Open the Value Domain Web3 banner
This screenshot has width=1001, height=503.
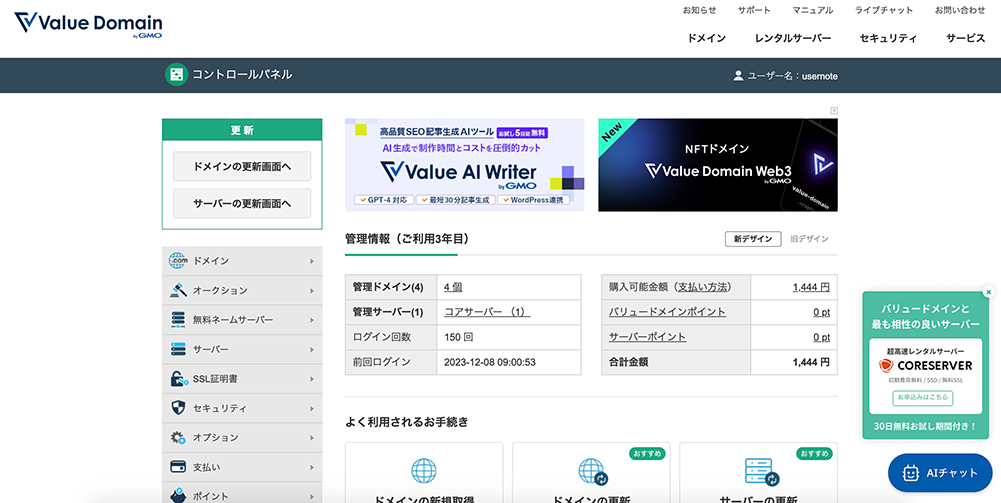click(718, 165)
